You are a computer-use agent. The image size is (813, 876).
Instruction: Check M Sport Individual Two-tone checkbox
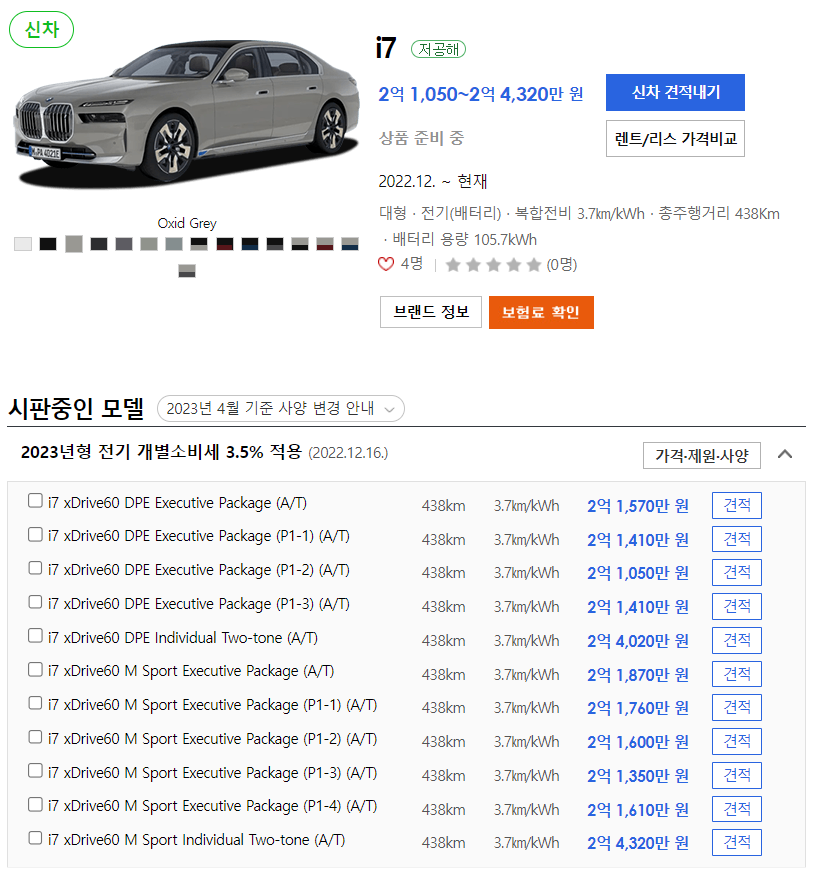click(35, 838)
